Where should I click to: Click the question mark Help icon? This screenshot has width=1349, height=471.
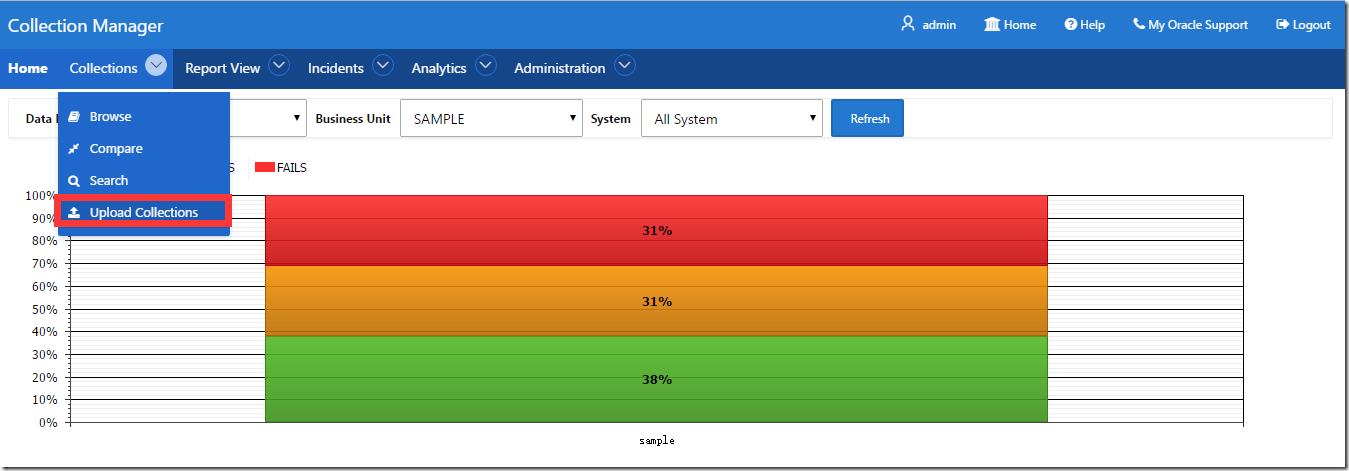pos(1070,24)
